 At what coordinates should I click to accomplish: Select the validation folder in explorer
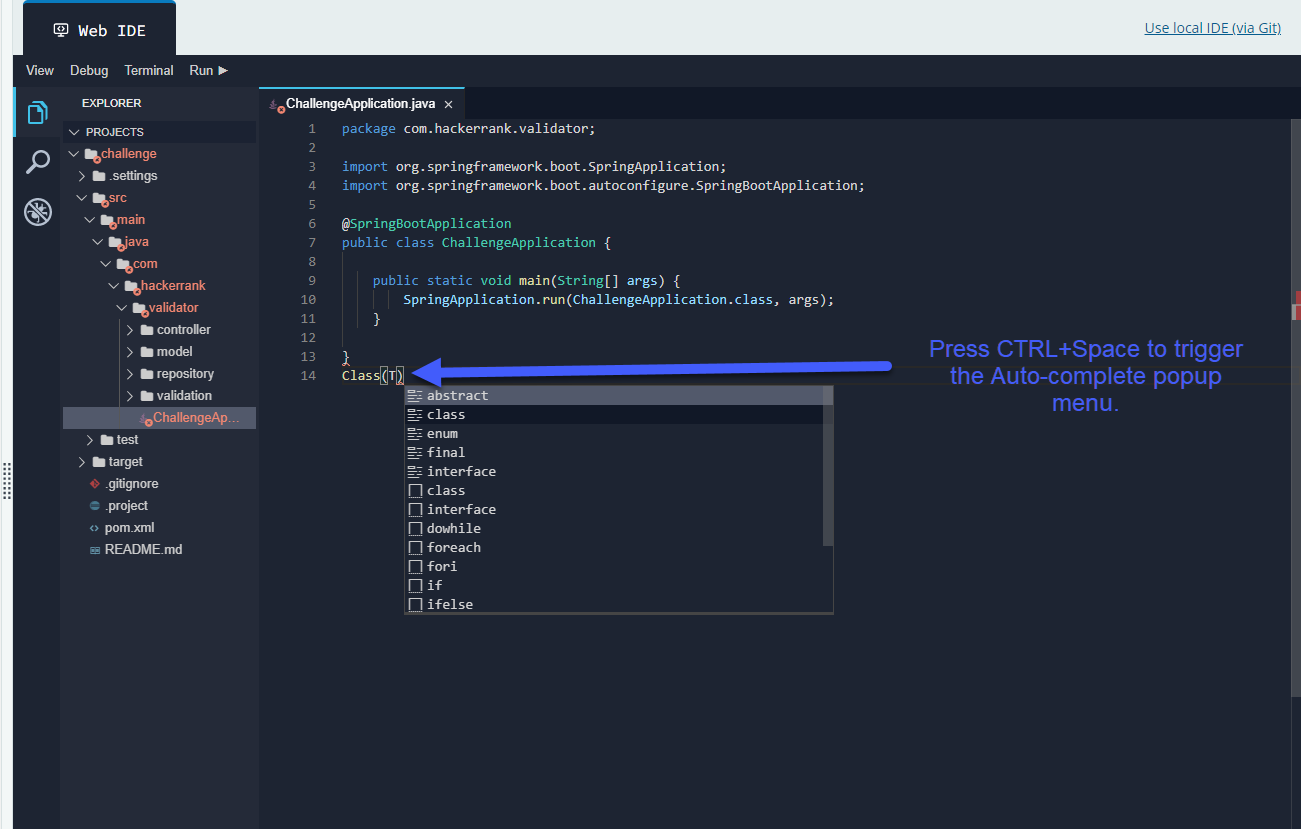pos(185,395)
